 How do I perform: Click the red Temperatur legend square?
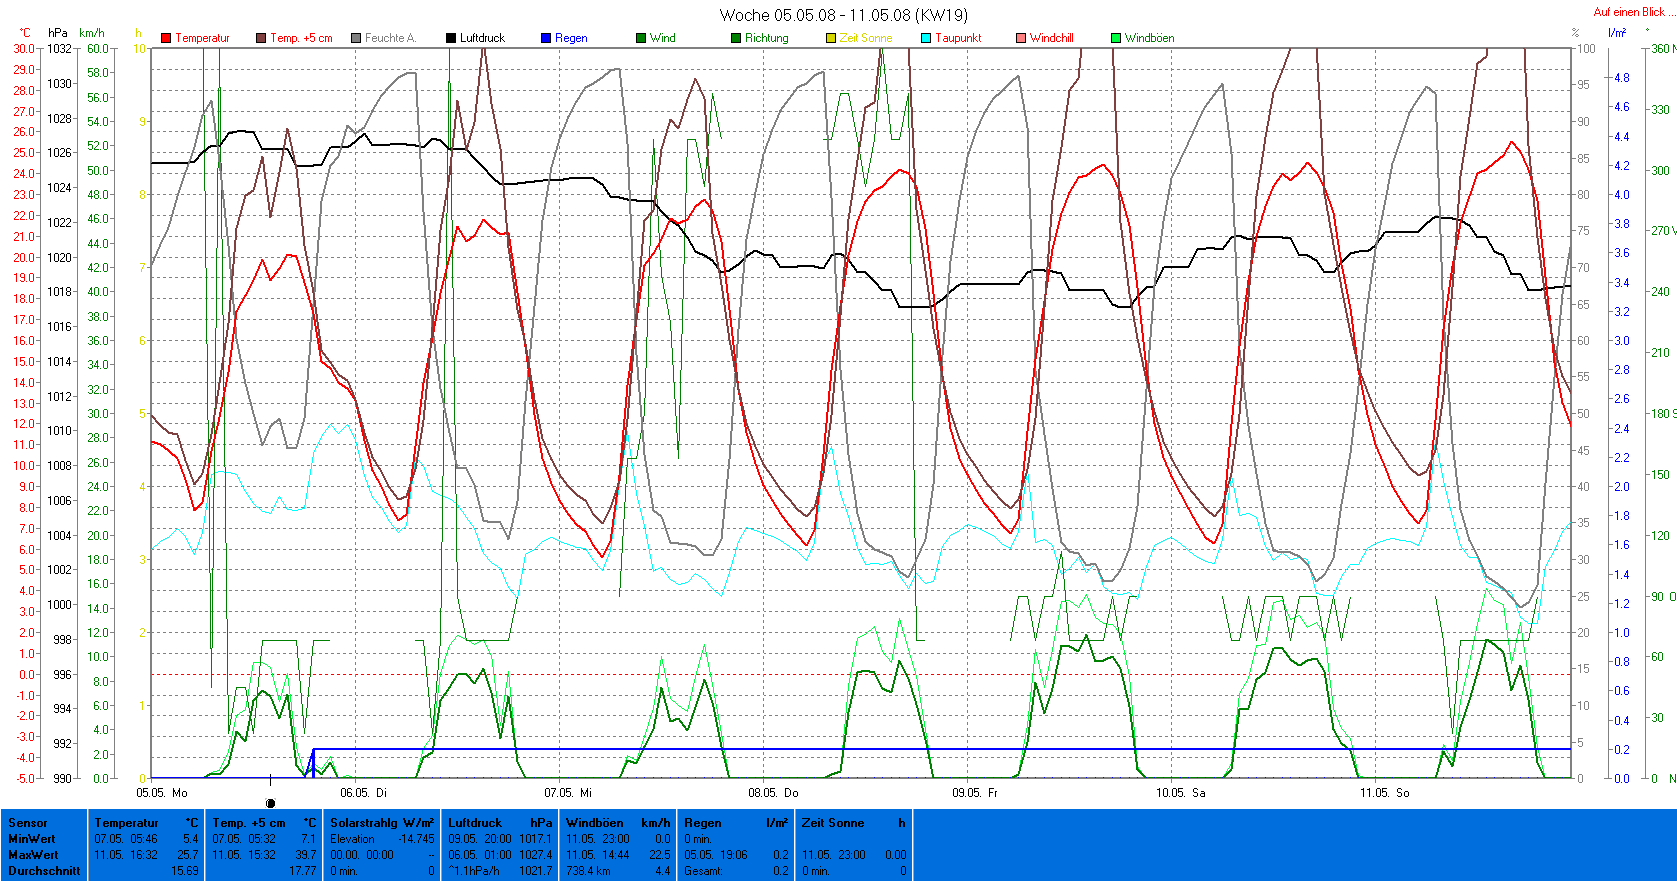(x=166, y=38)
